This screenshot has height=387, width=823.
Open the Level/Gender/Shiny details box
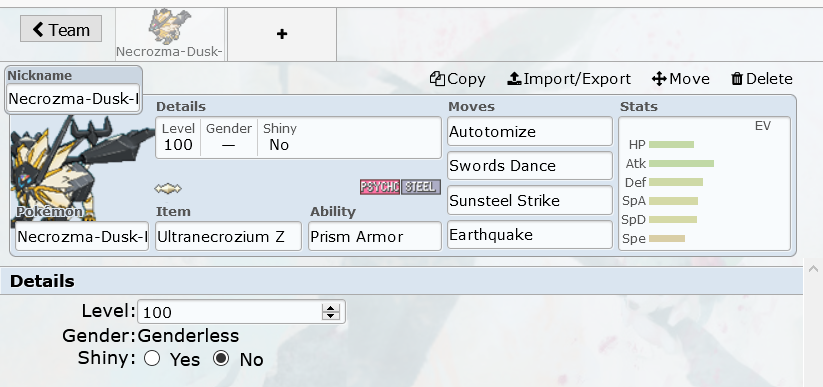pos(298,138)
